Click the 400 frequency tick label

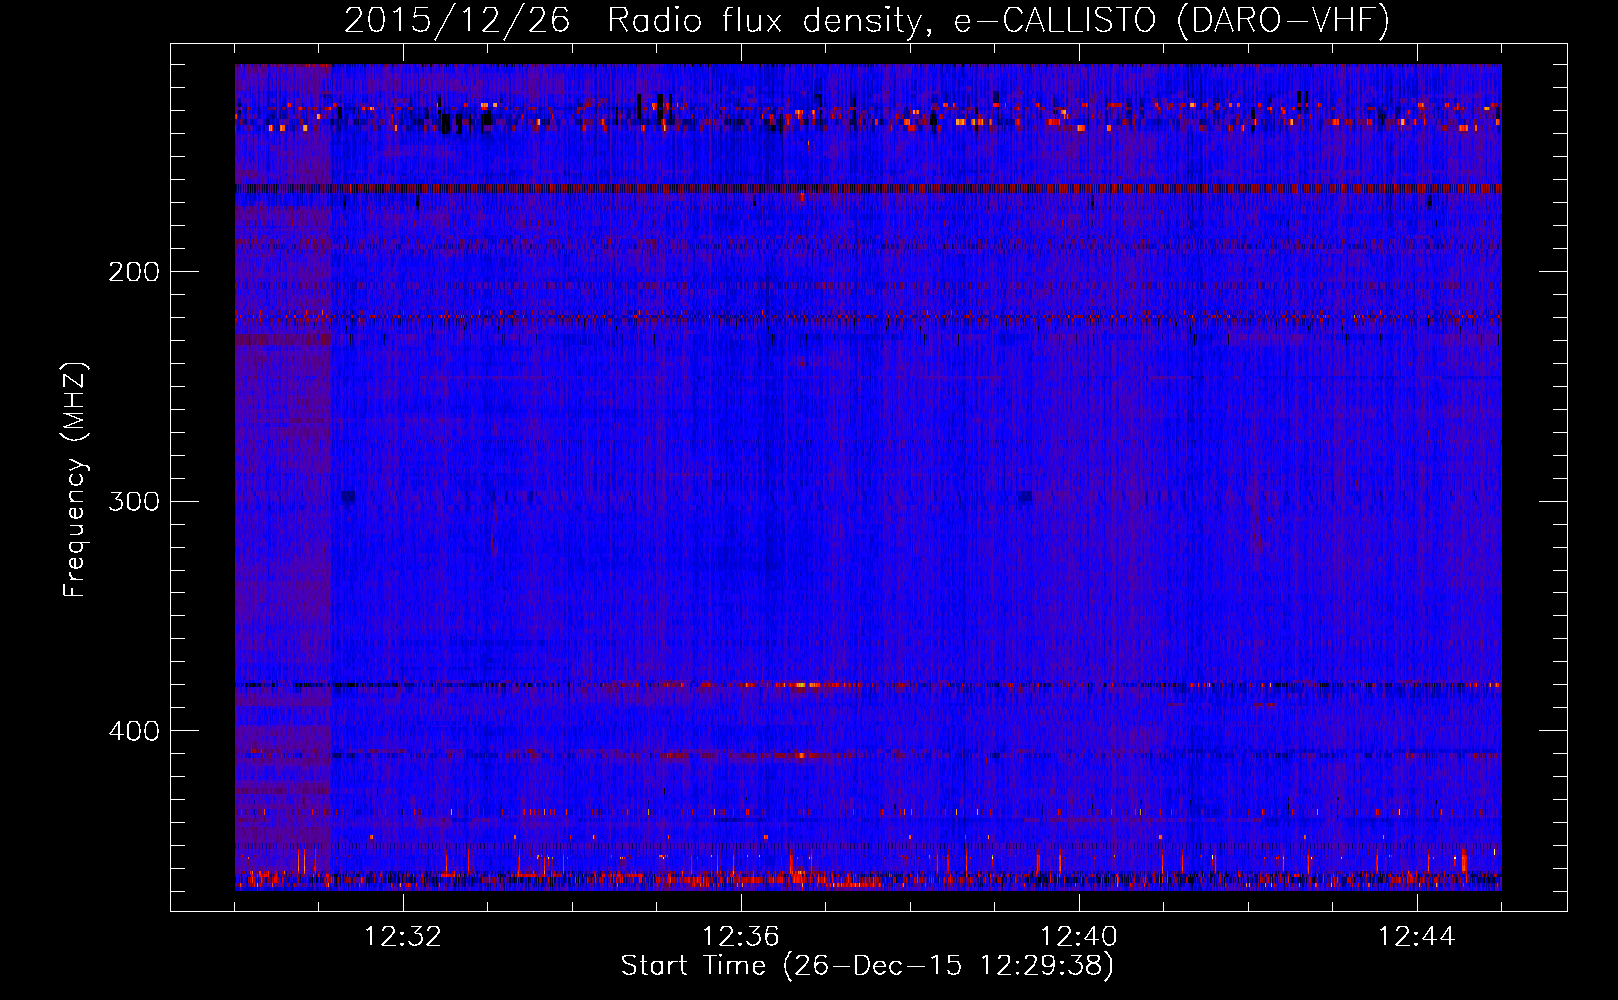134,731
